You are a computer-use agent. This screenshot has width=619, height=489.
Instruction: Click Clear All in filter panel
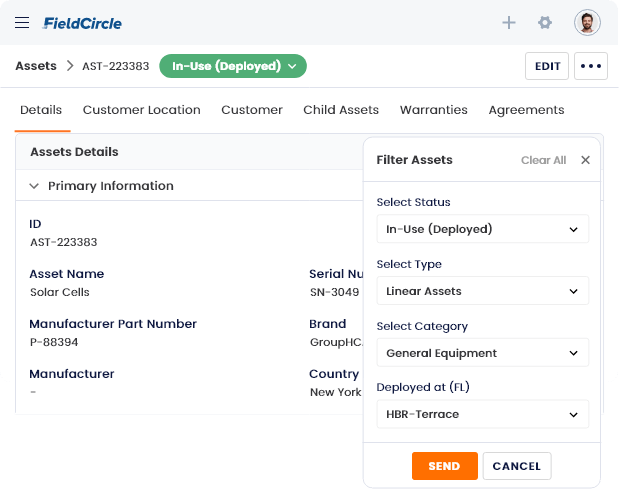coord(543,160)
